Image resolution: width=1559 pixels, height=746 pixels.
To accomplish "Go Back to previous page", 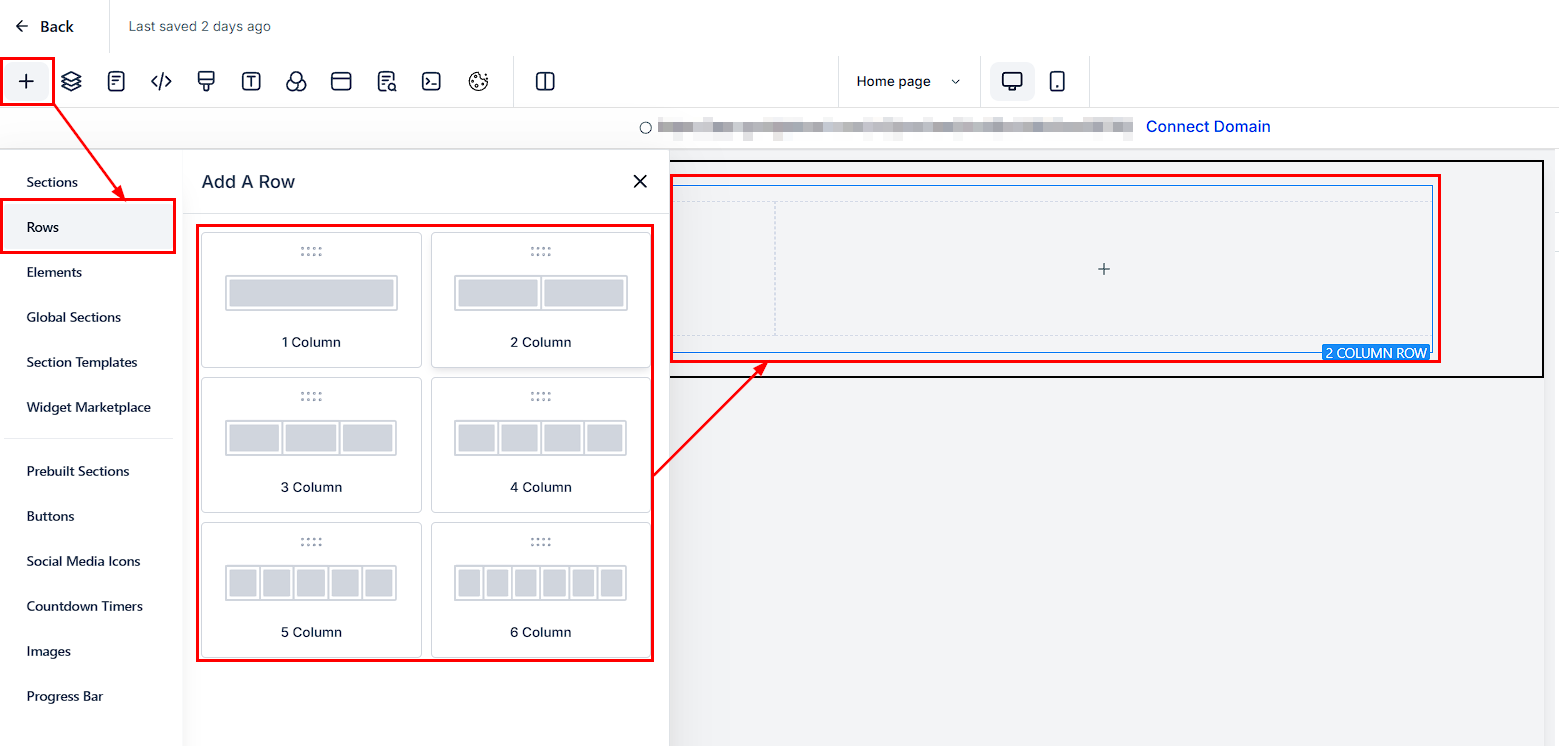I will point(45,26).
